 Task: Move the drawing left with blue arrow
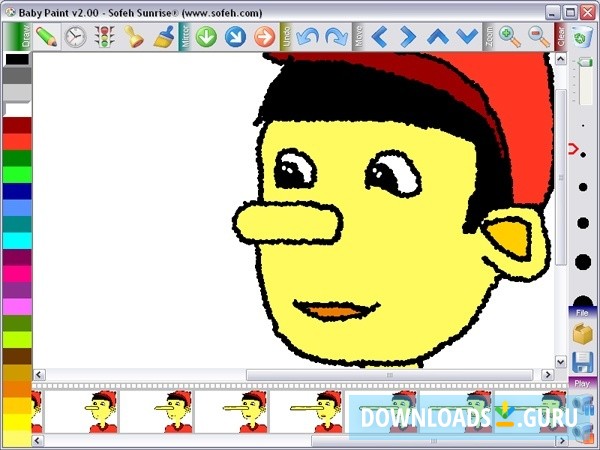point(379,37)
